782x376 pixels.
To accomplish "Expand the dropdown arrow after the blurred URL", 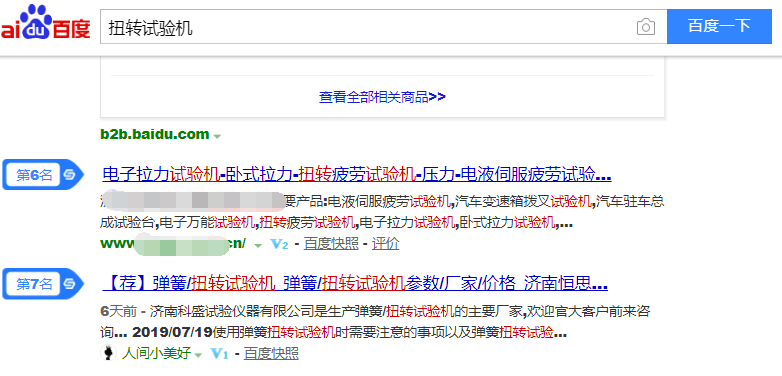I will [x=258, y=245].
